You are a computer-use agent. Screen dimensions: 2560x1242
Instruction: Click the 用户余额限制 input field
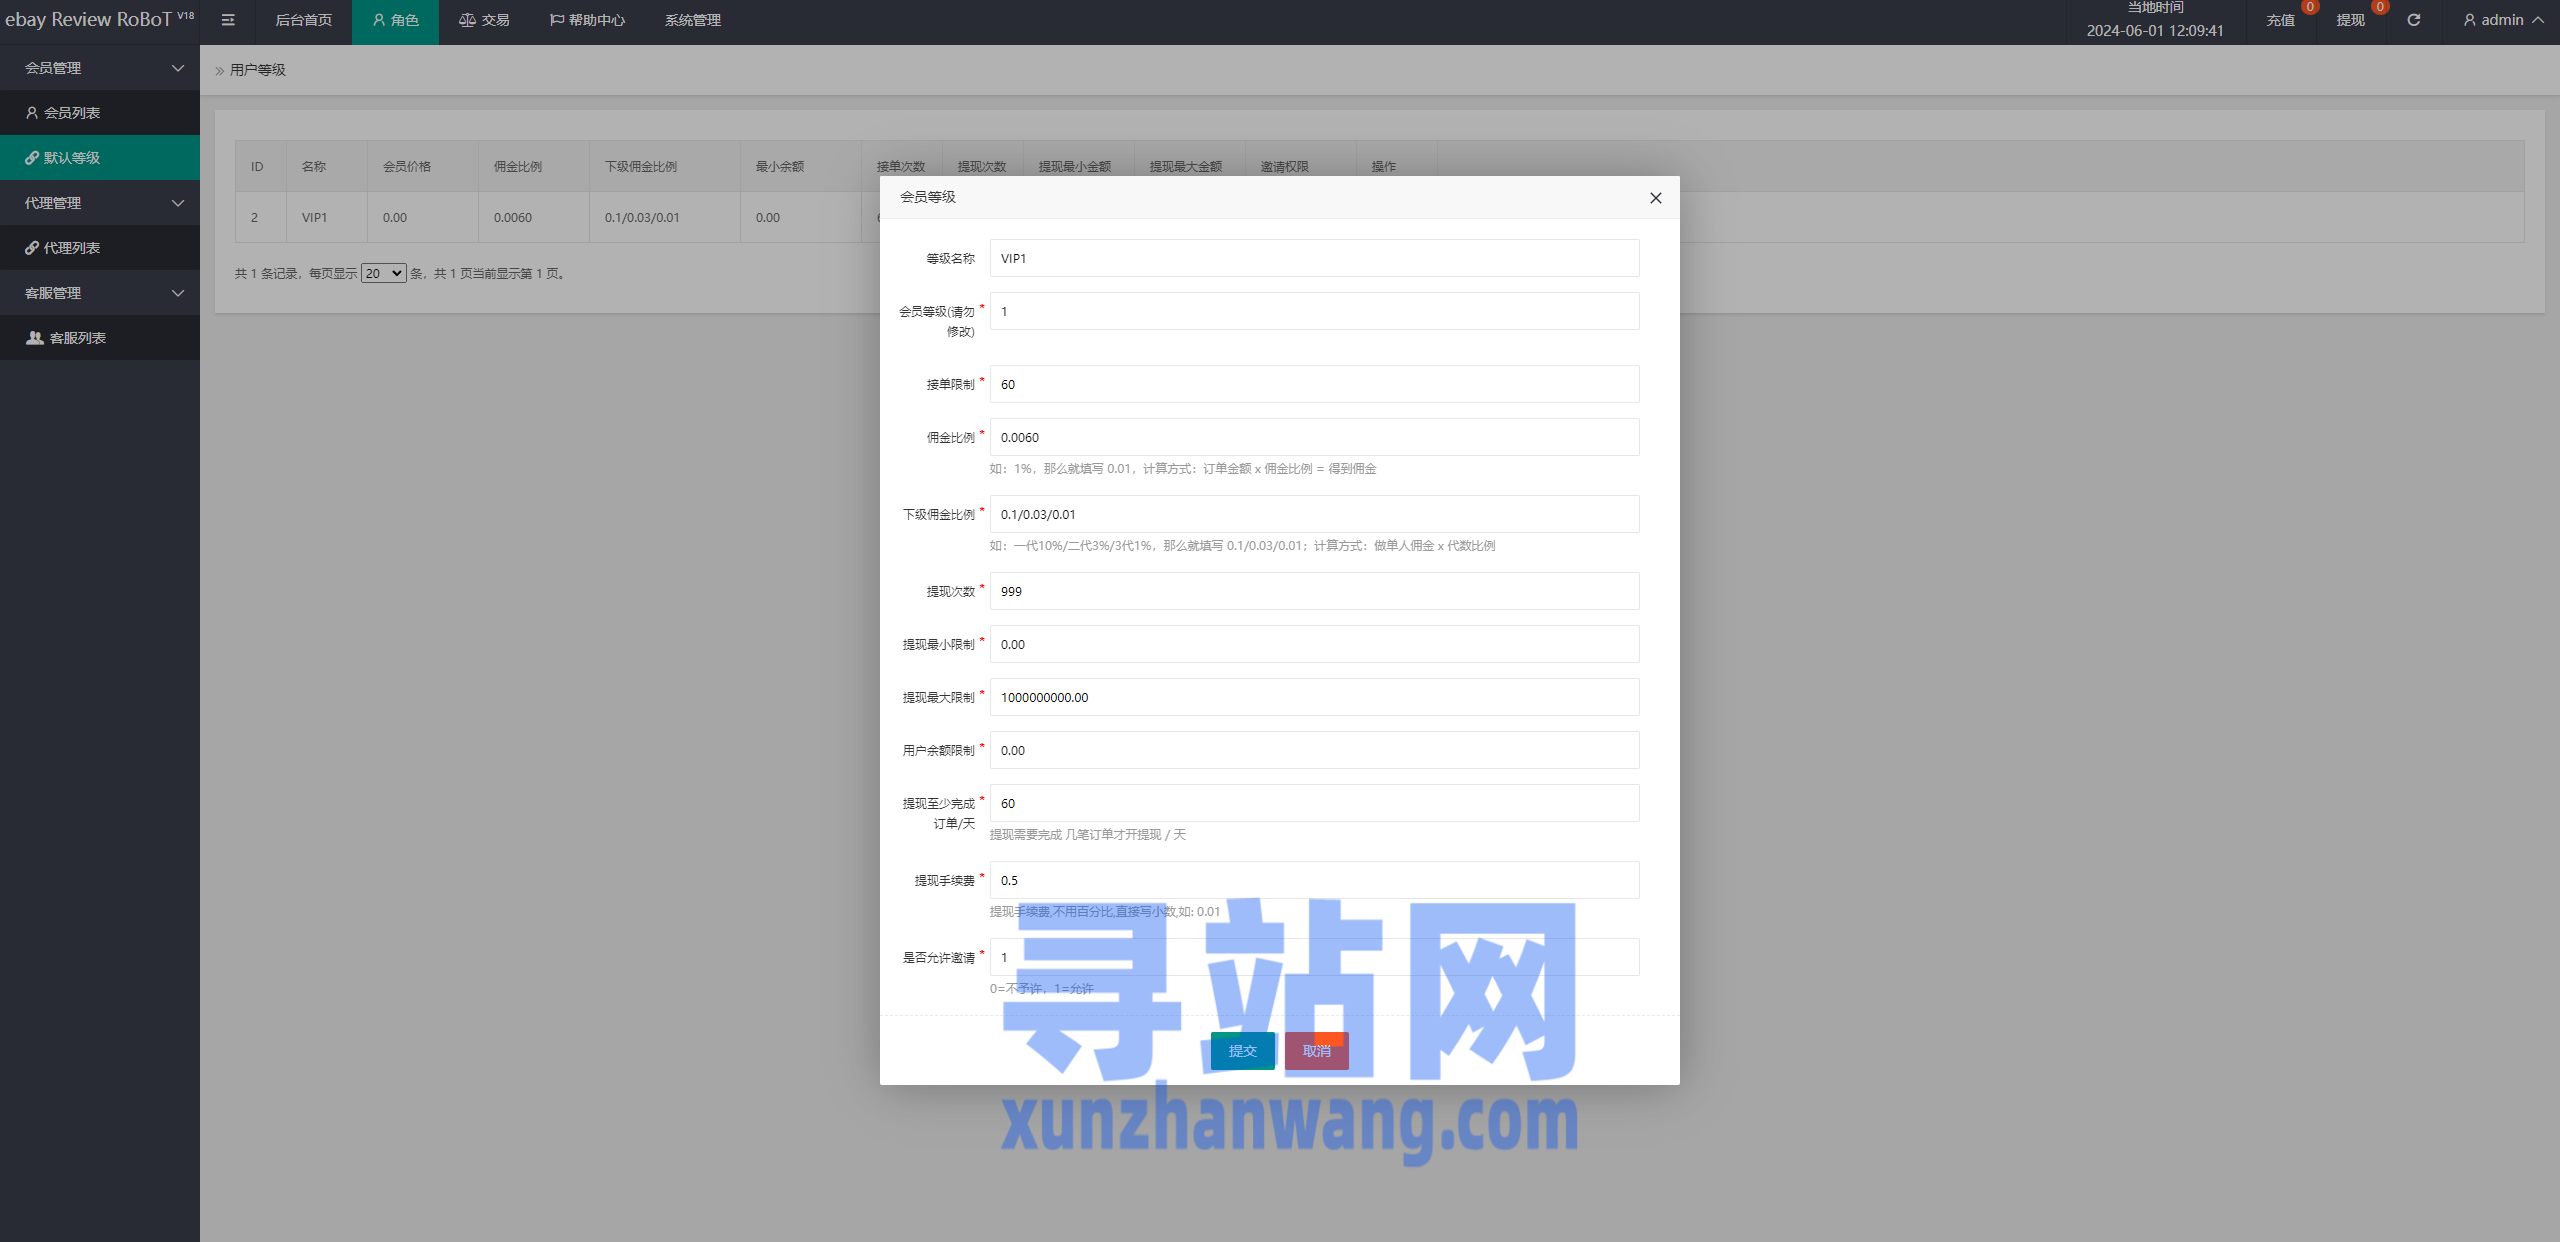pyautogui.click(x=1314, y=750)
